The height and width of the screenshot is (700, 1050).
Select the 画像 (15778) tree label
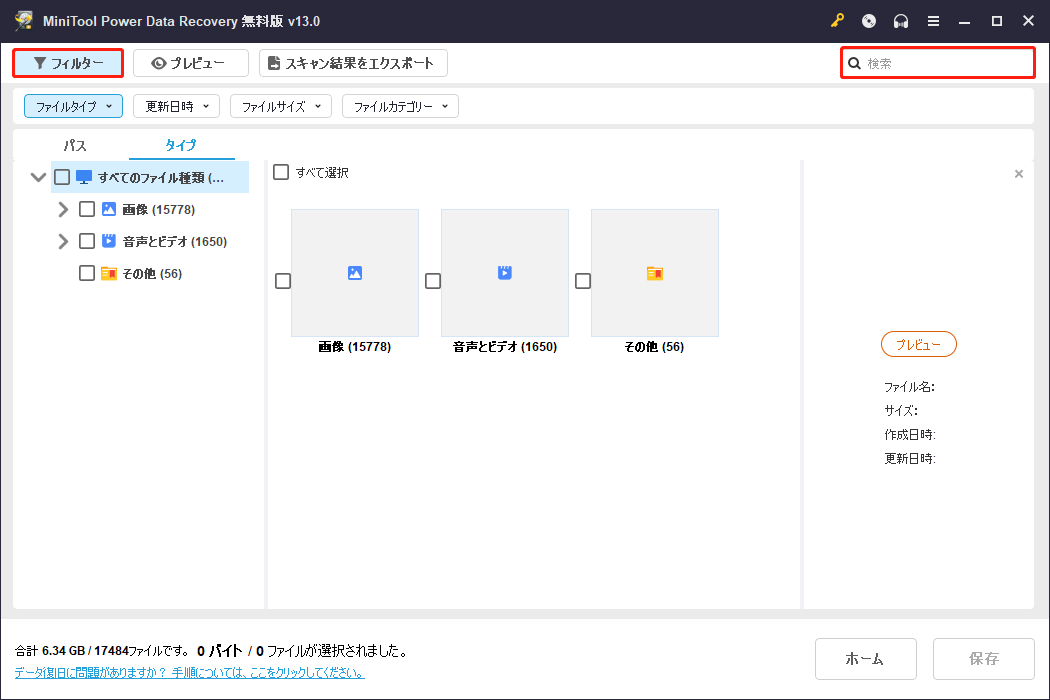coord(159,210)
